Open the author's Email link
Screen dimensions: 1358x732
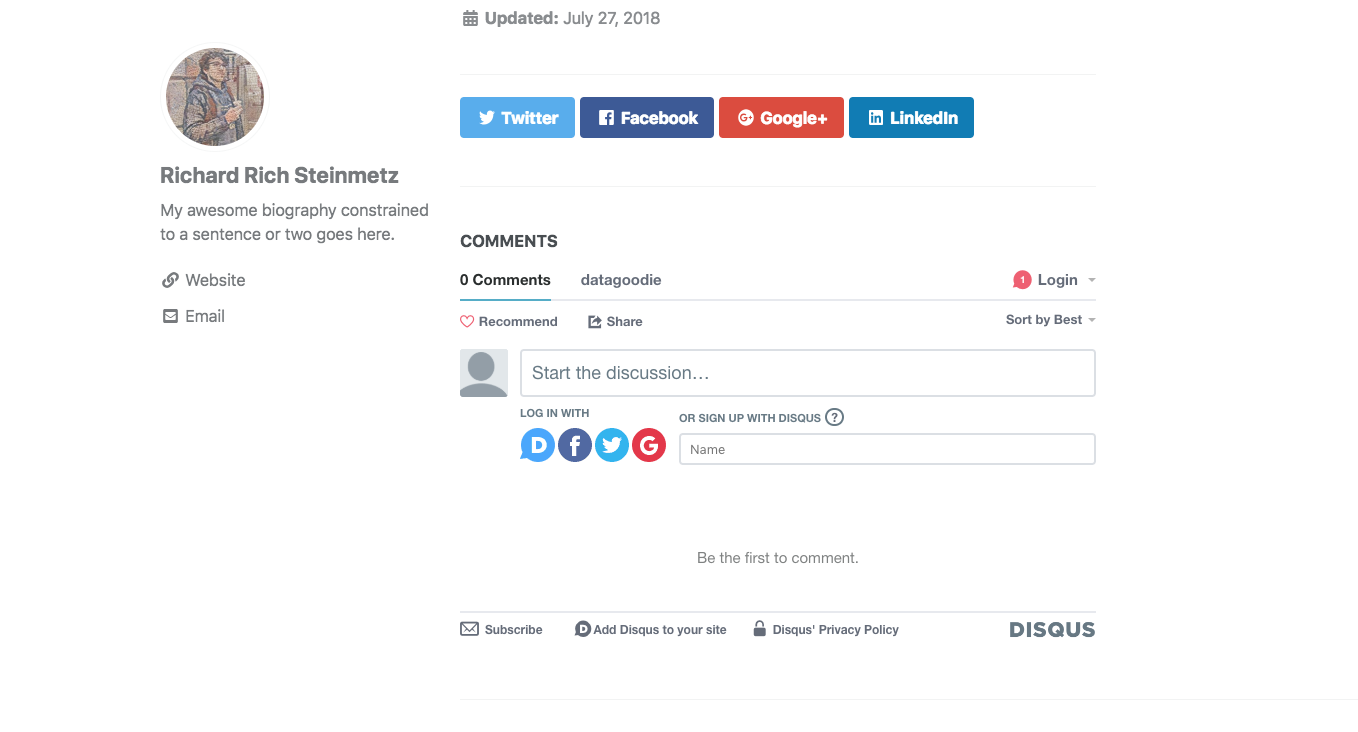click(193, 316)
